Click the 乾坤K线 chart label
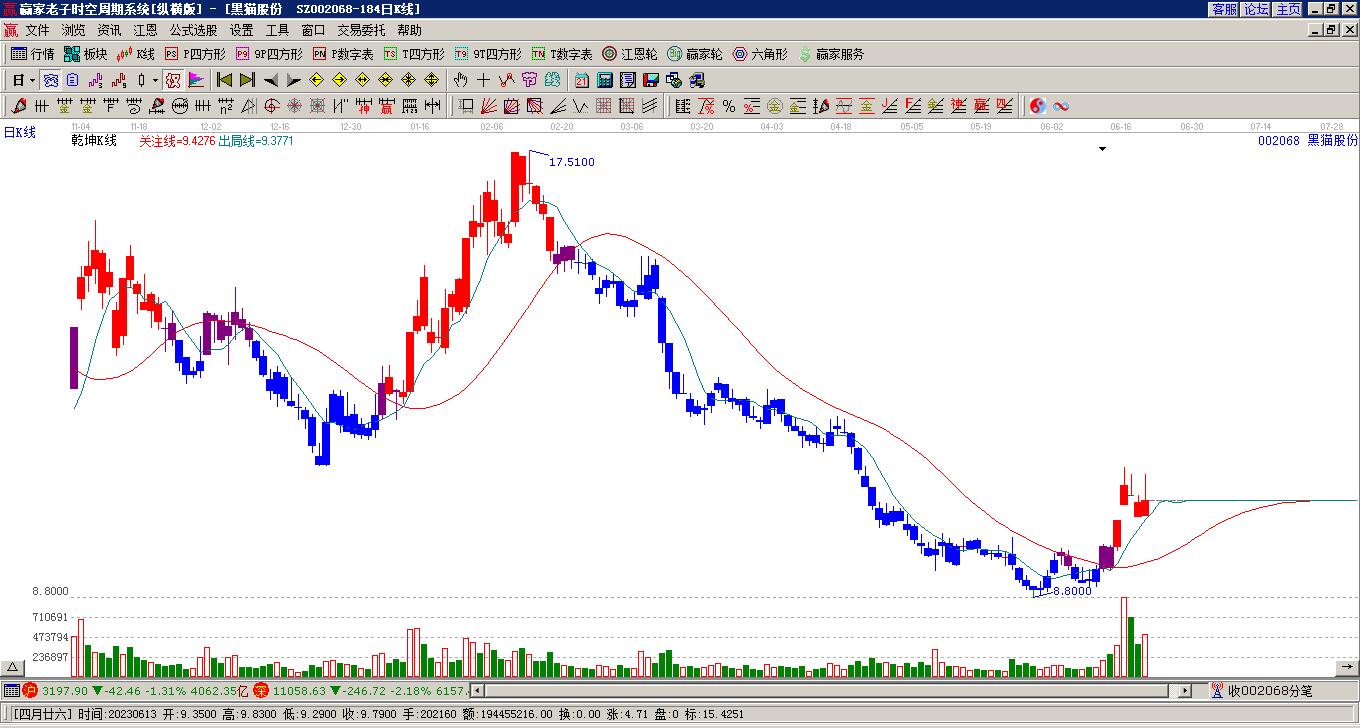The image size is (1360, 728). (x=94, y=141)
